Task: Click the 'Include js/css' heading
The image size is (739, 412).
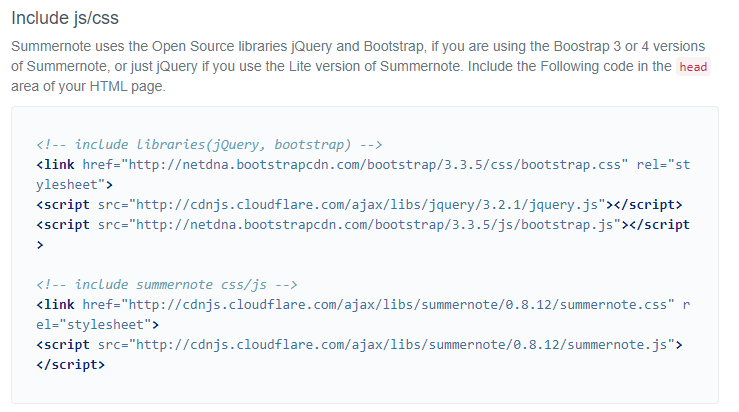Action: coord(65,18)
